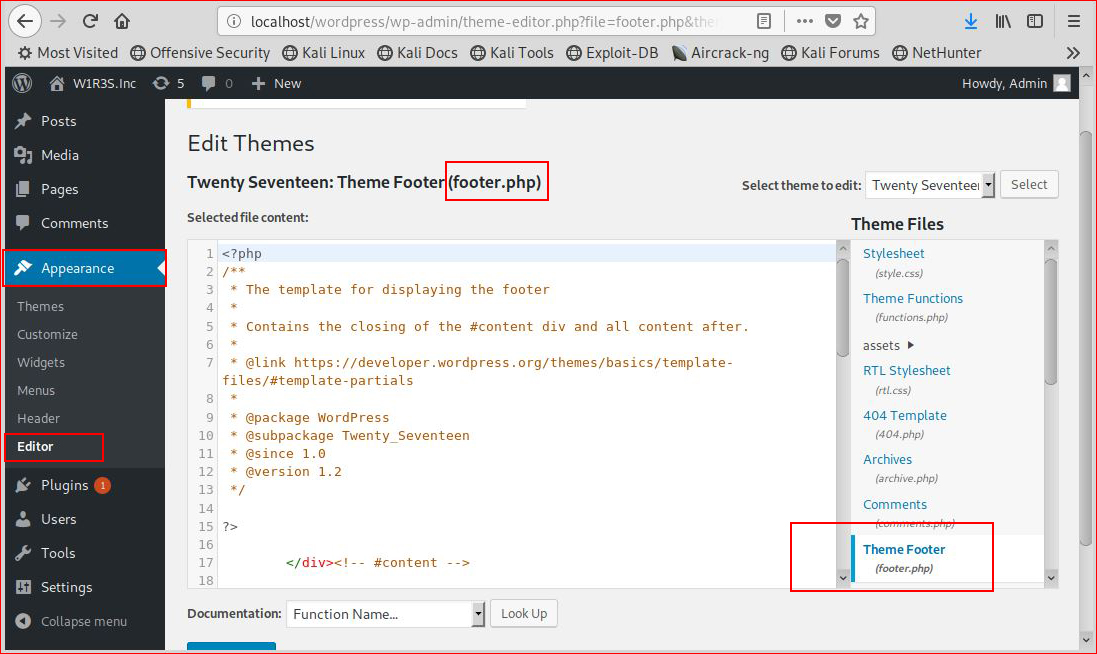Toggle the browser sidebar icon
The height and width of the screenshot is (654, 1097).
pos(1035,22)
